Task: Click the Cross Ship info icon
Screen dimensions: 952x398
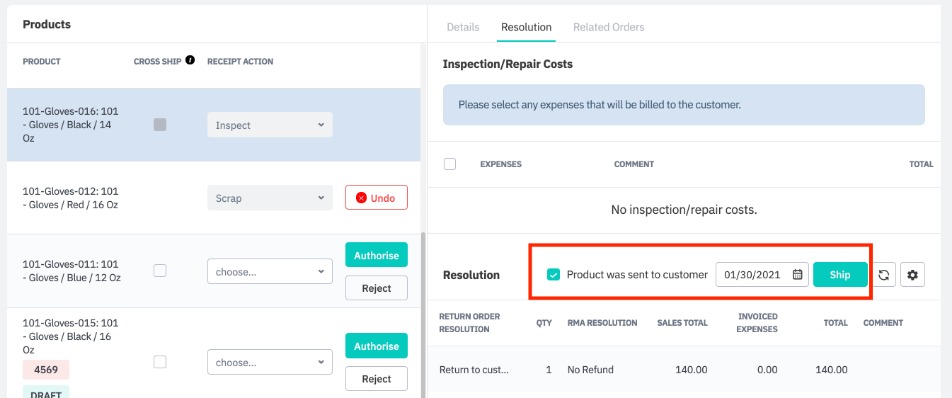Action: point(190,60)
